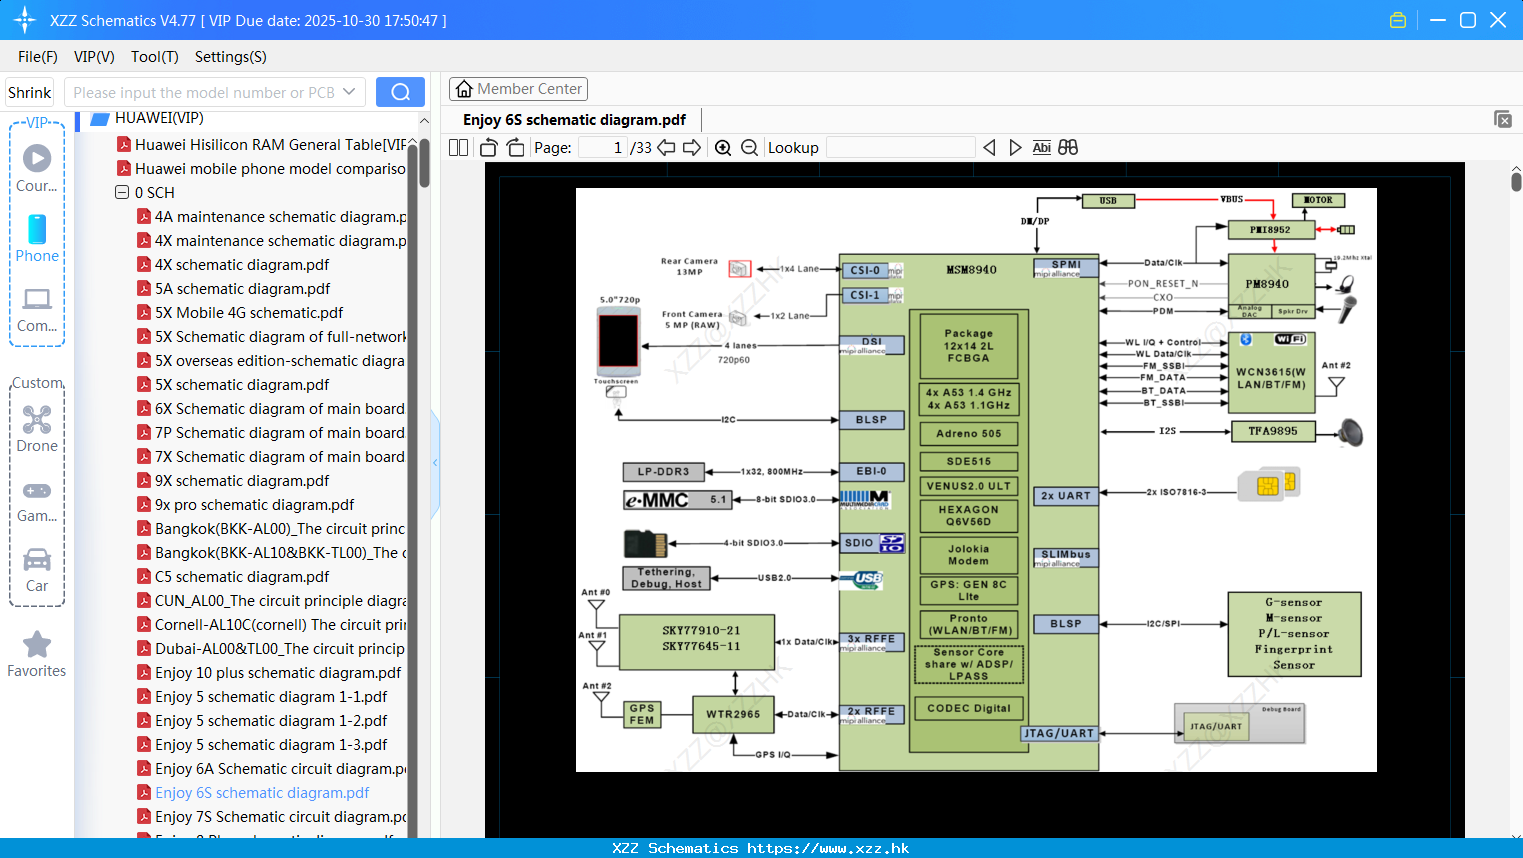
Task: Open Enjoy 5 schematic diagram 1-2.pdf
Action: coord(262,720)
